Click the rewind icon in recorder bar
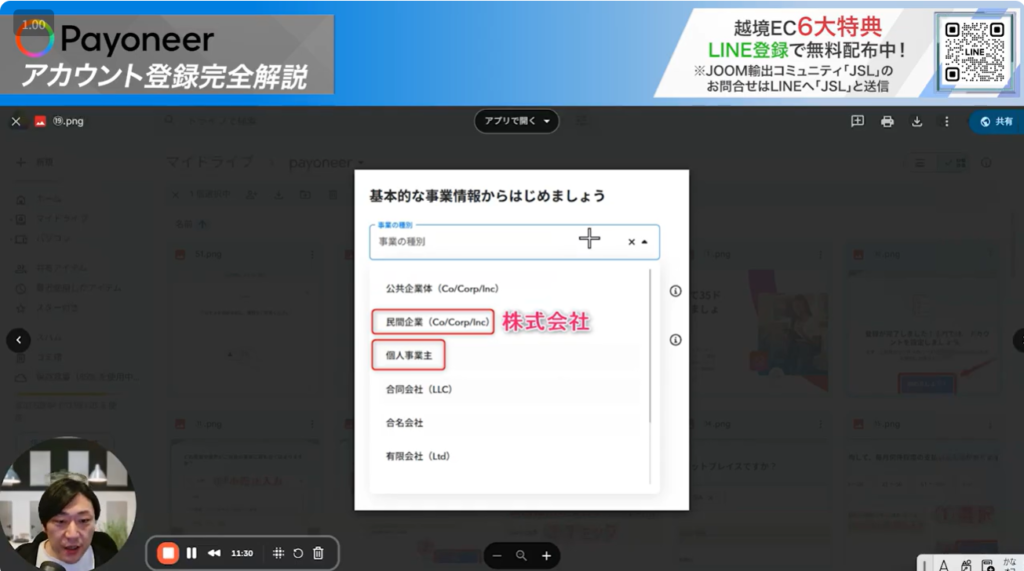The height and width of the screenshot is (571, 1024). coord(214,553)
